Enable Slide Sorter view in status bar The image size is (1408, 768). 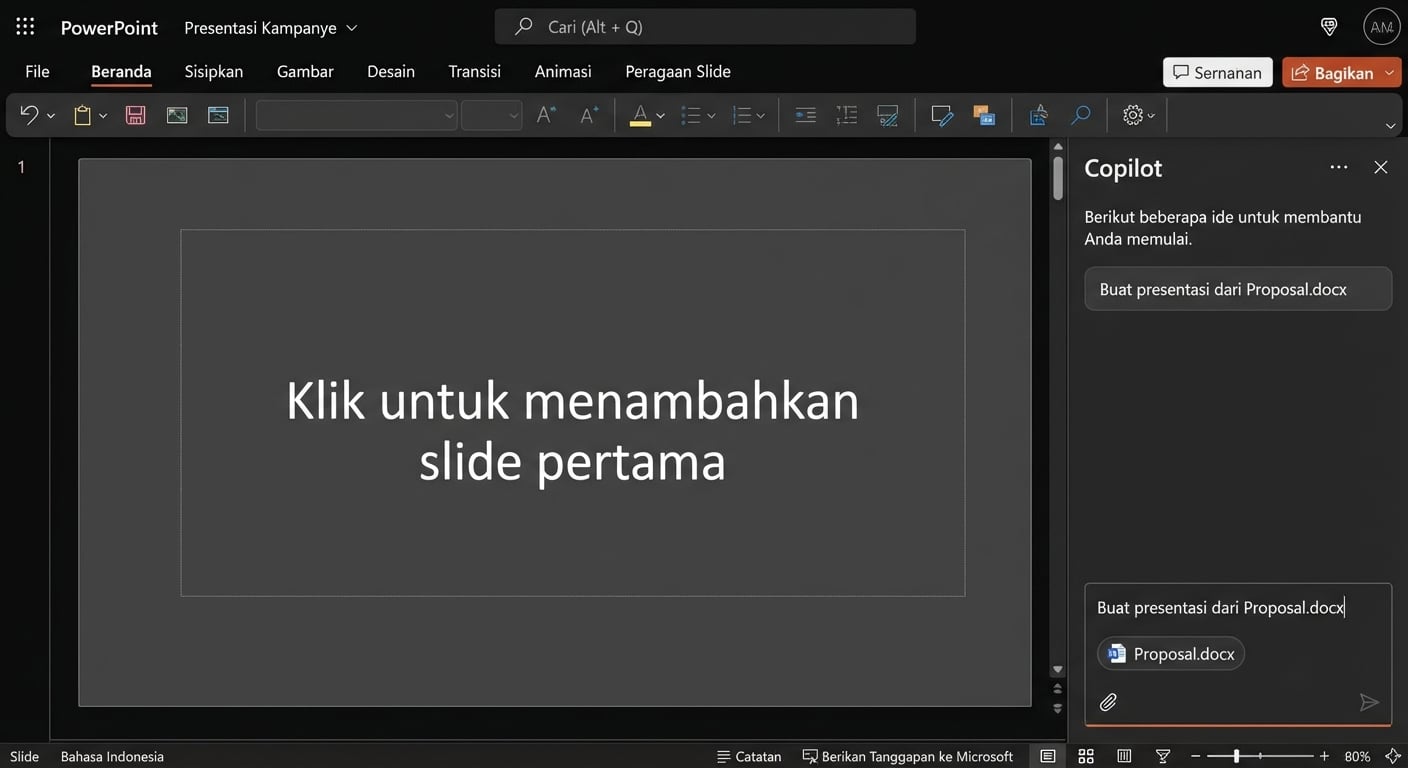pos(1086,755)
